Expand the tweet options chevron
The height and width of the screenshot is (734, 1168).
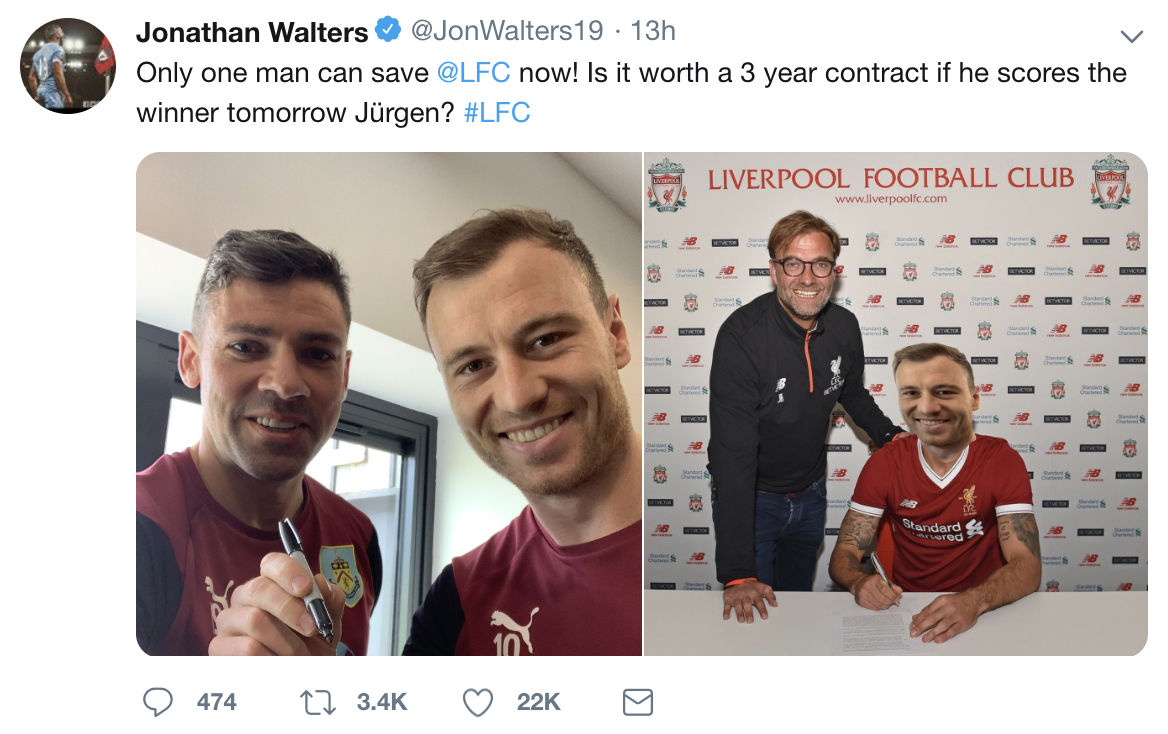[x=1132, y=37]
